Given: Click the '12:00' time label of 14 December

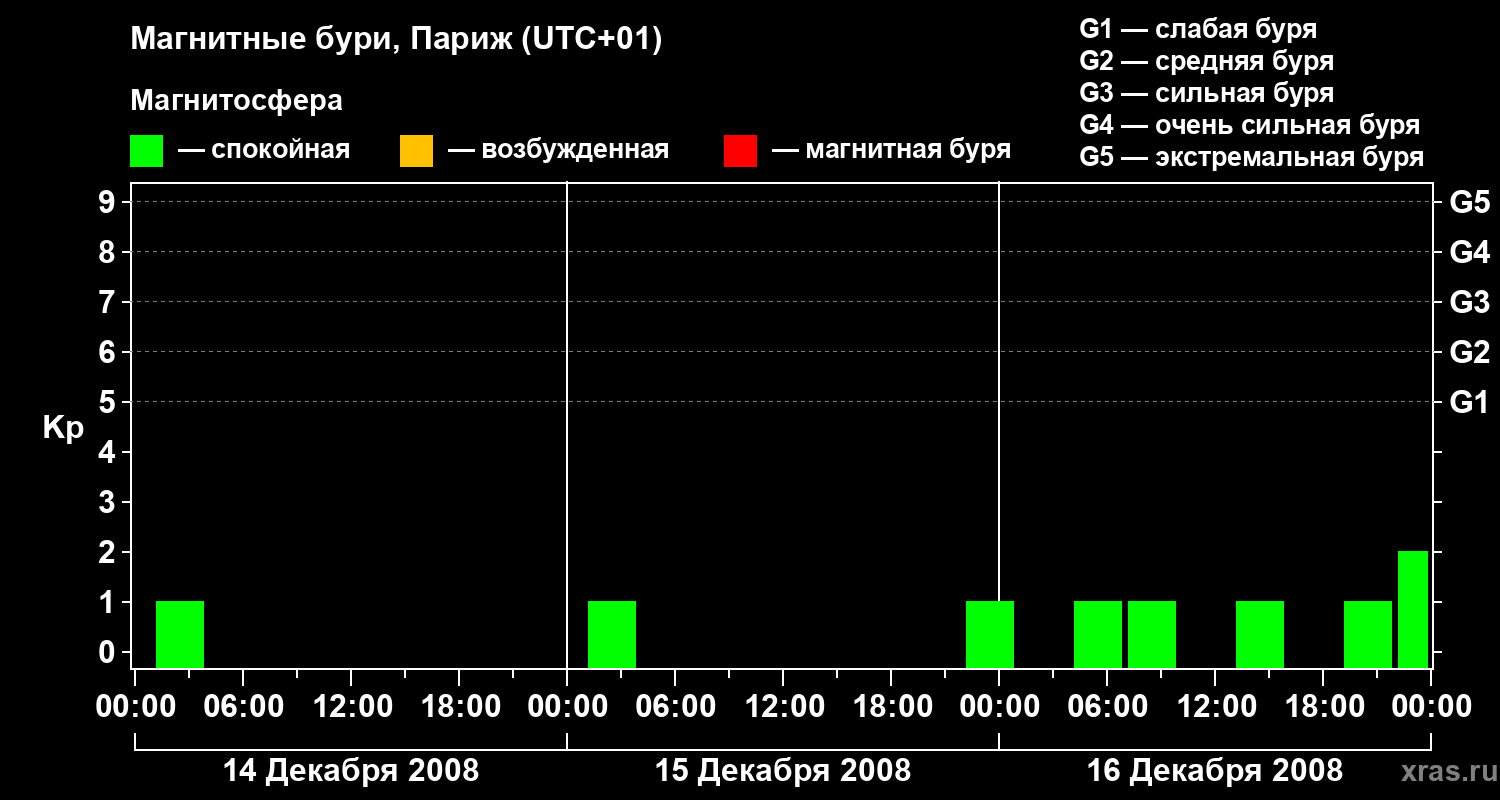Looking at the screenshot, I should (x=351, y=707).
